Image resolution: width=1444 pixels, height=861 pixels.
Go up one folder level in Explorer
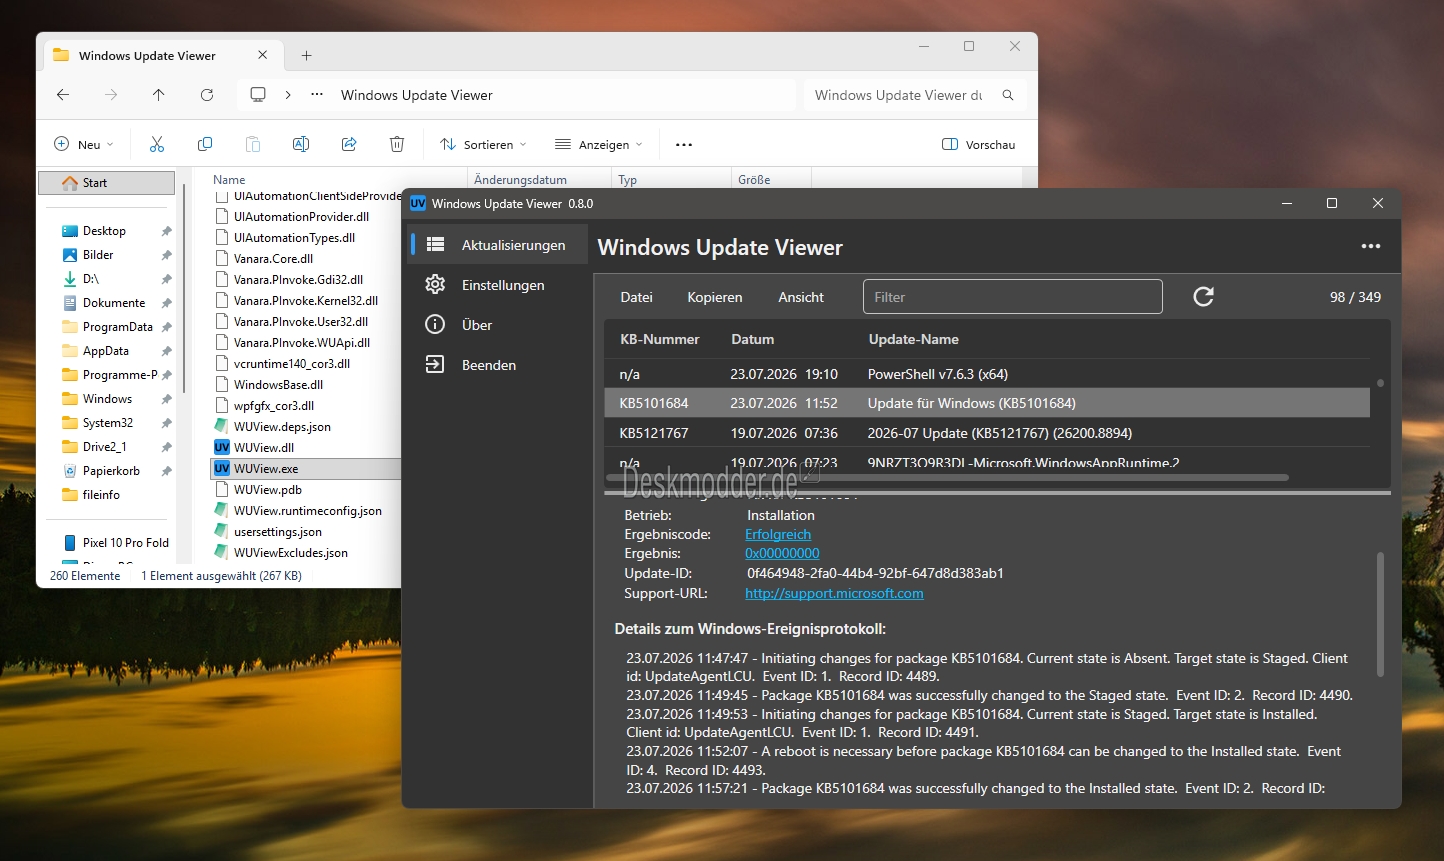[159, 95]
